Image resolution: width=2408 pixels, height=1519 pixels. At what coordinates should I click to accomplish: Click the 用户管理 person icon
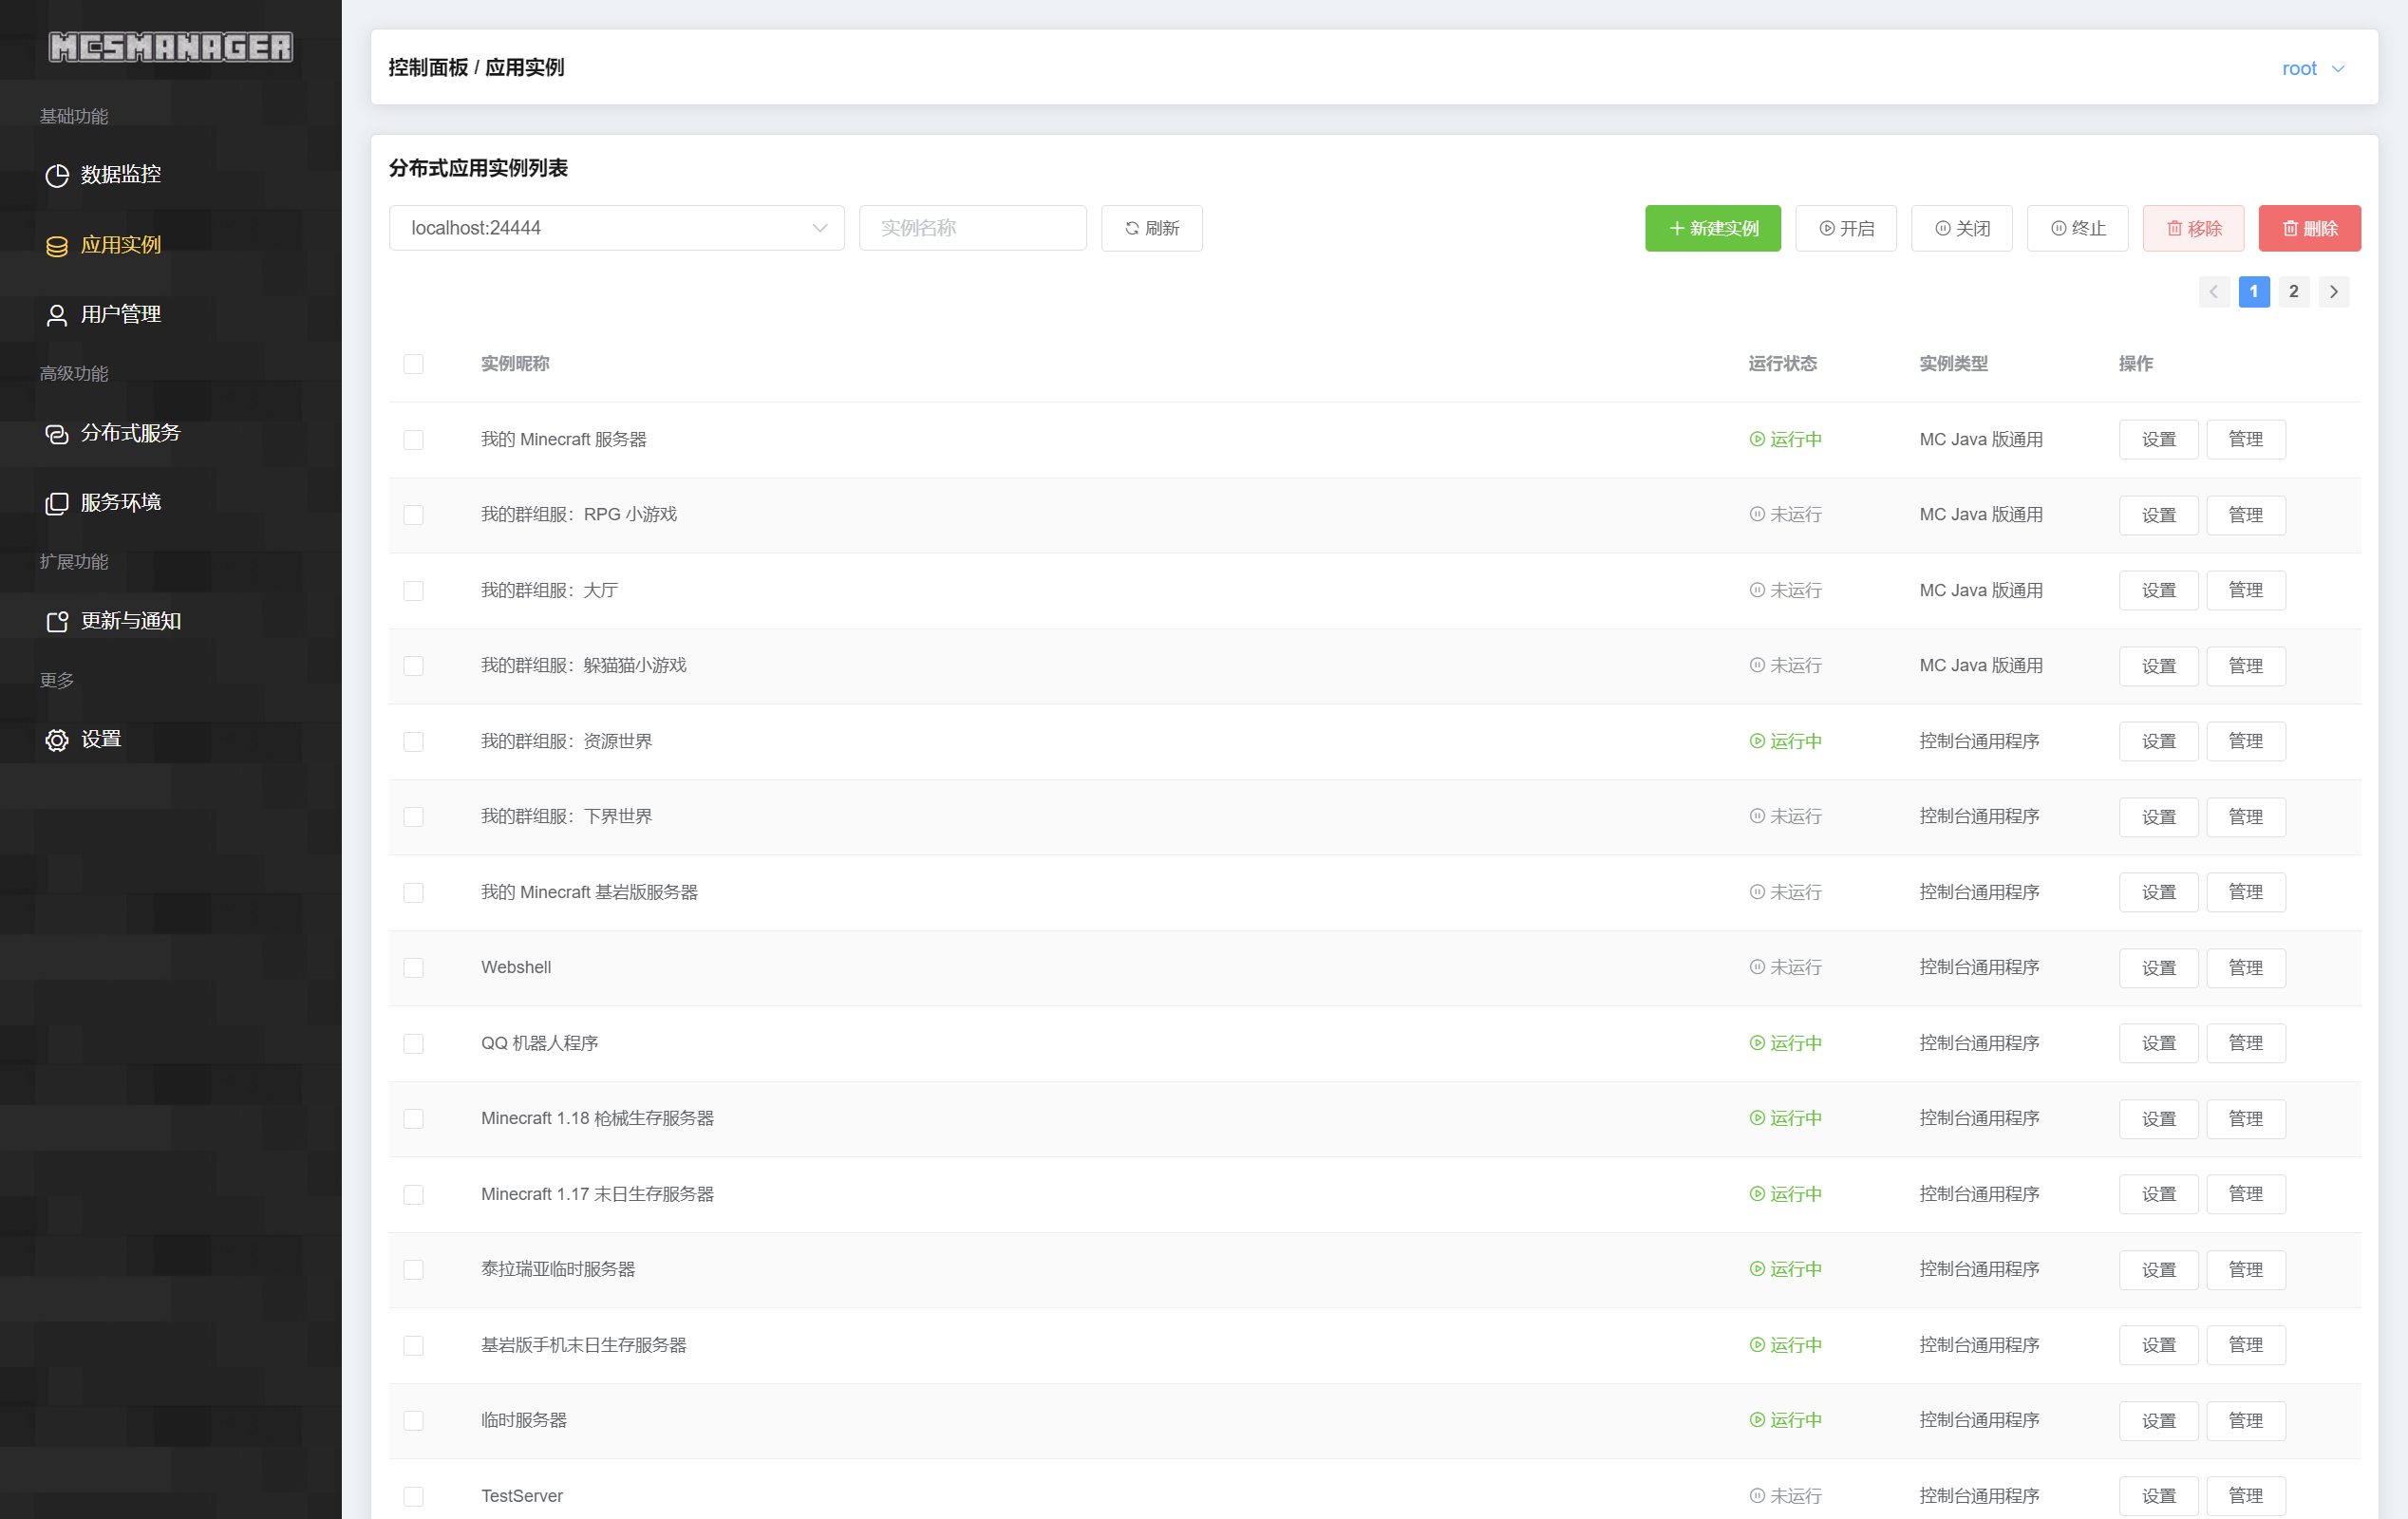point(57,315)
